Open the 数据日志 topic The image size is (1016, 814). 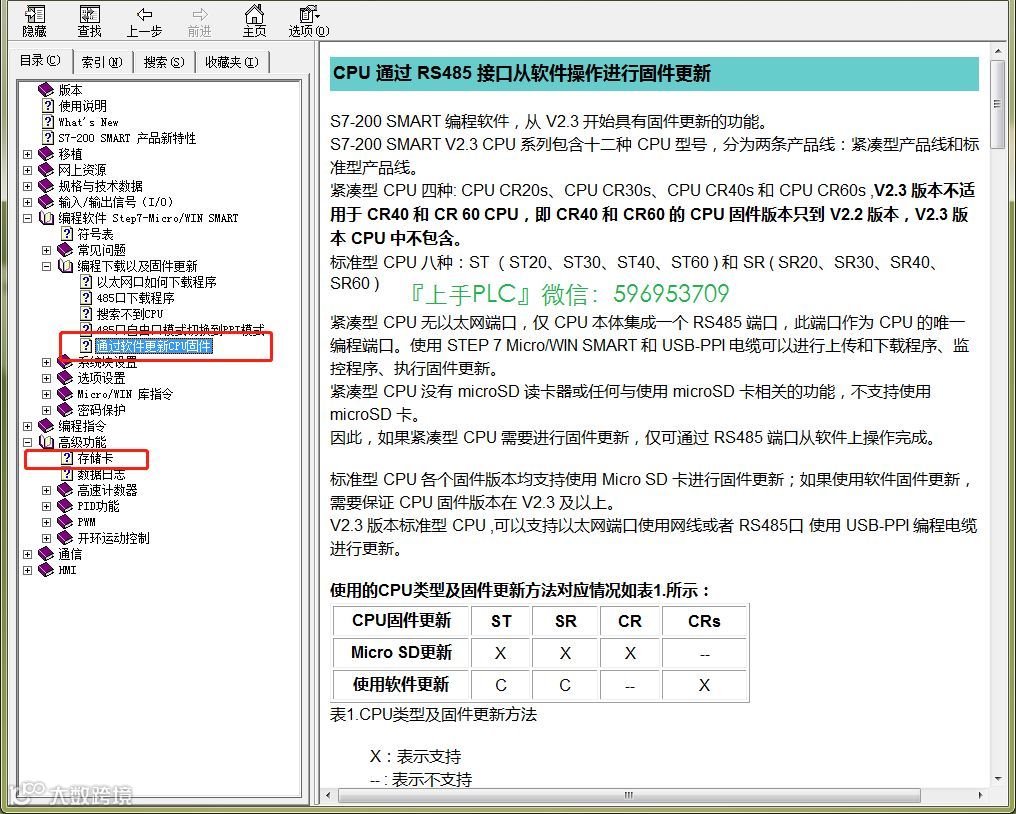[101, 474]
